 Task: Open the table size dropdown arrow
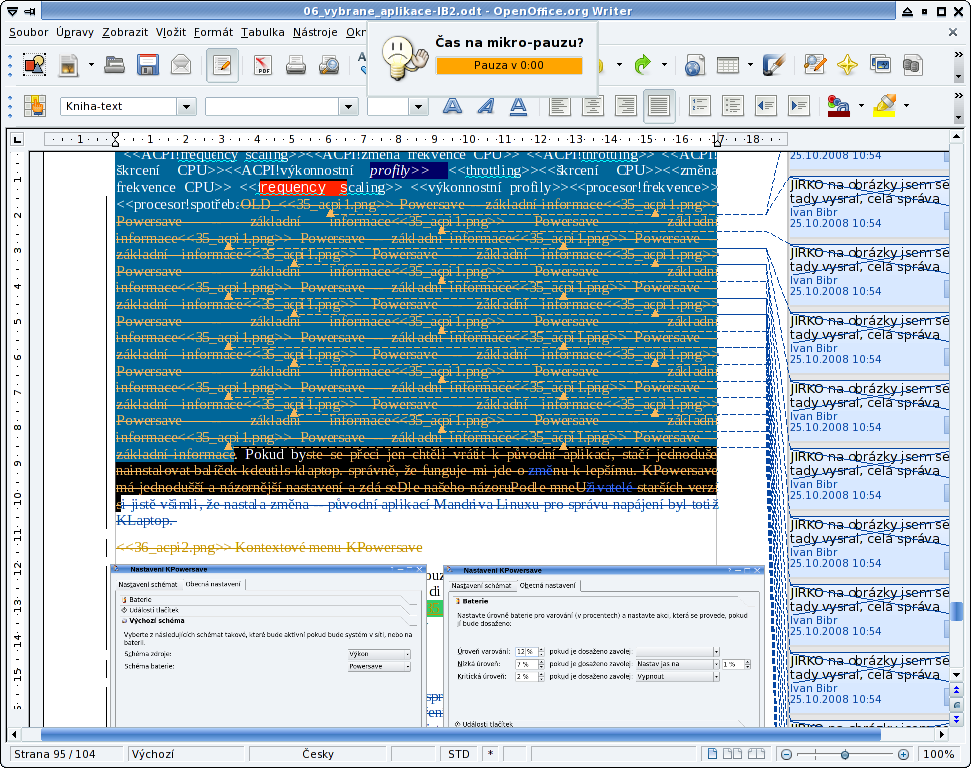pyautogui.click(x=750, y=64)
